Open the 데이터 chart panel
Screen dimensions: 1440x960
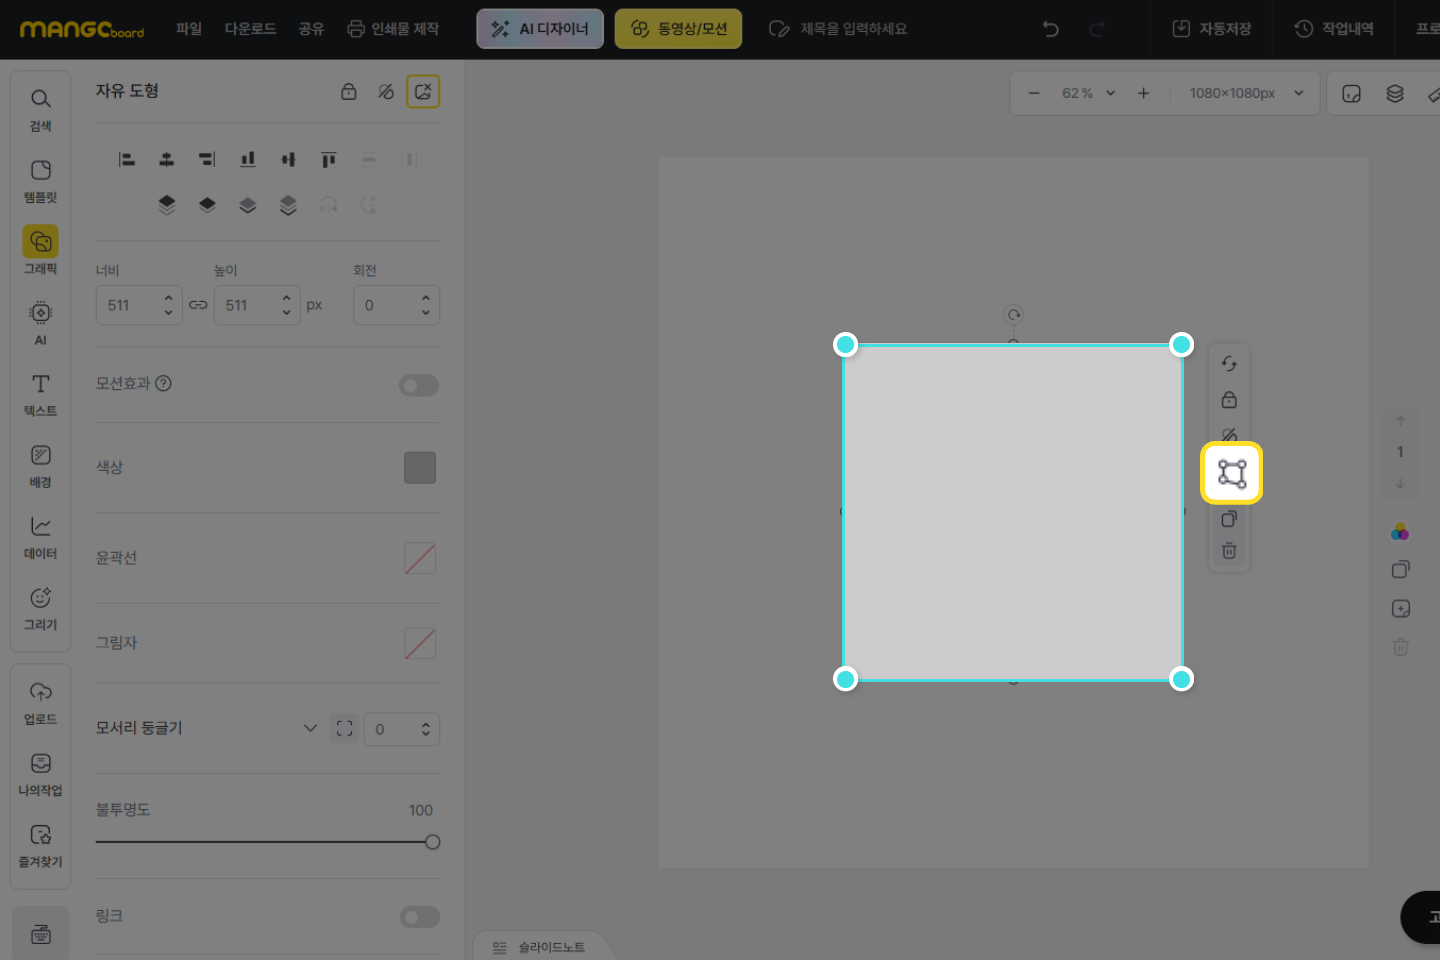[x=40, y=536]
